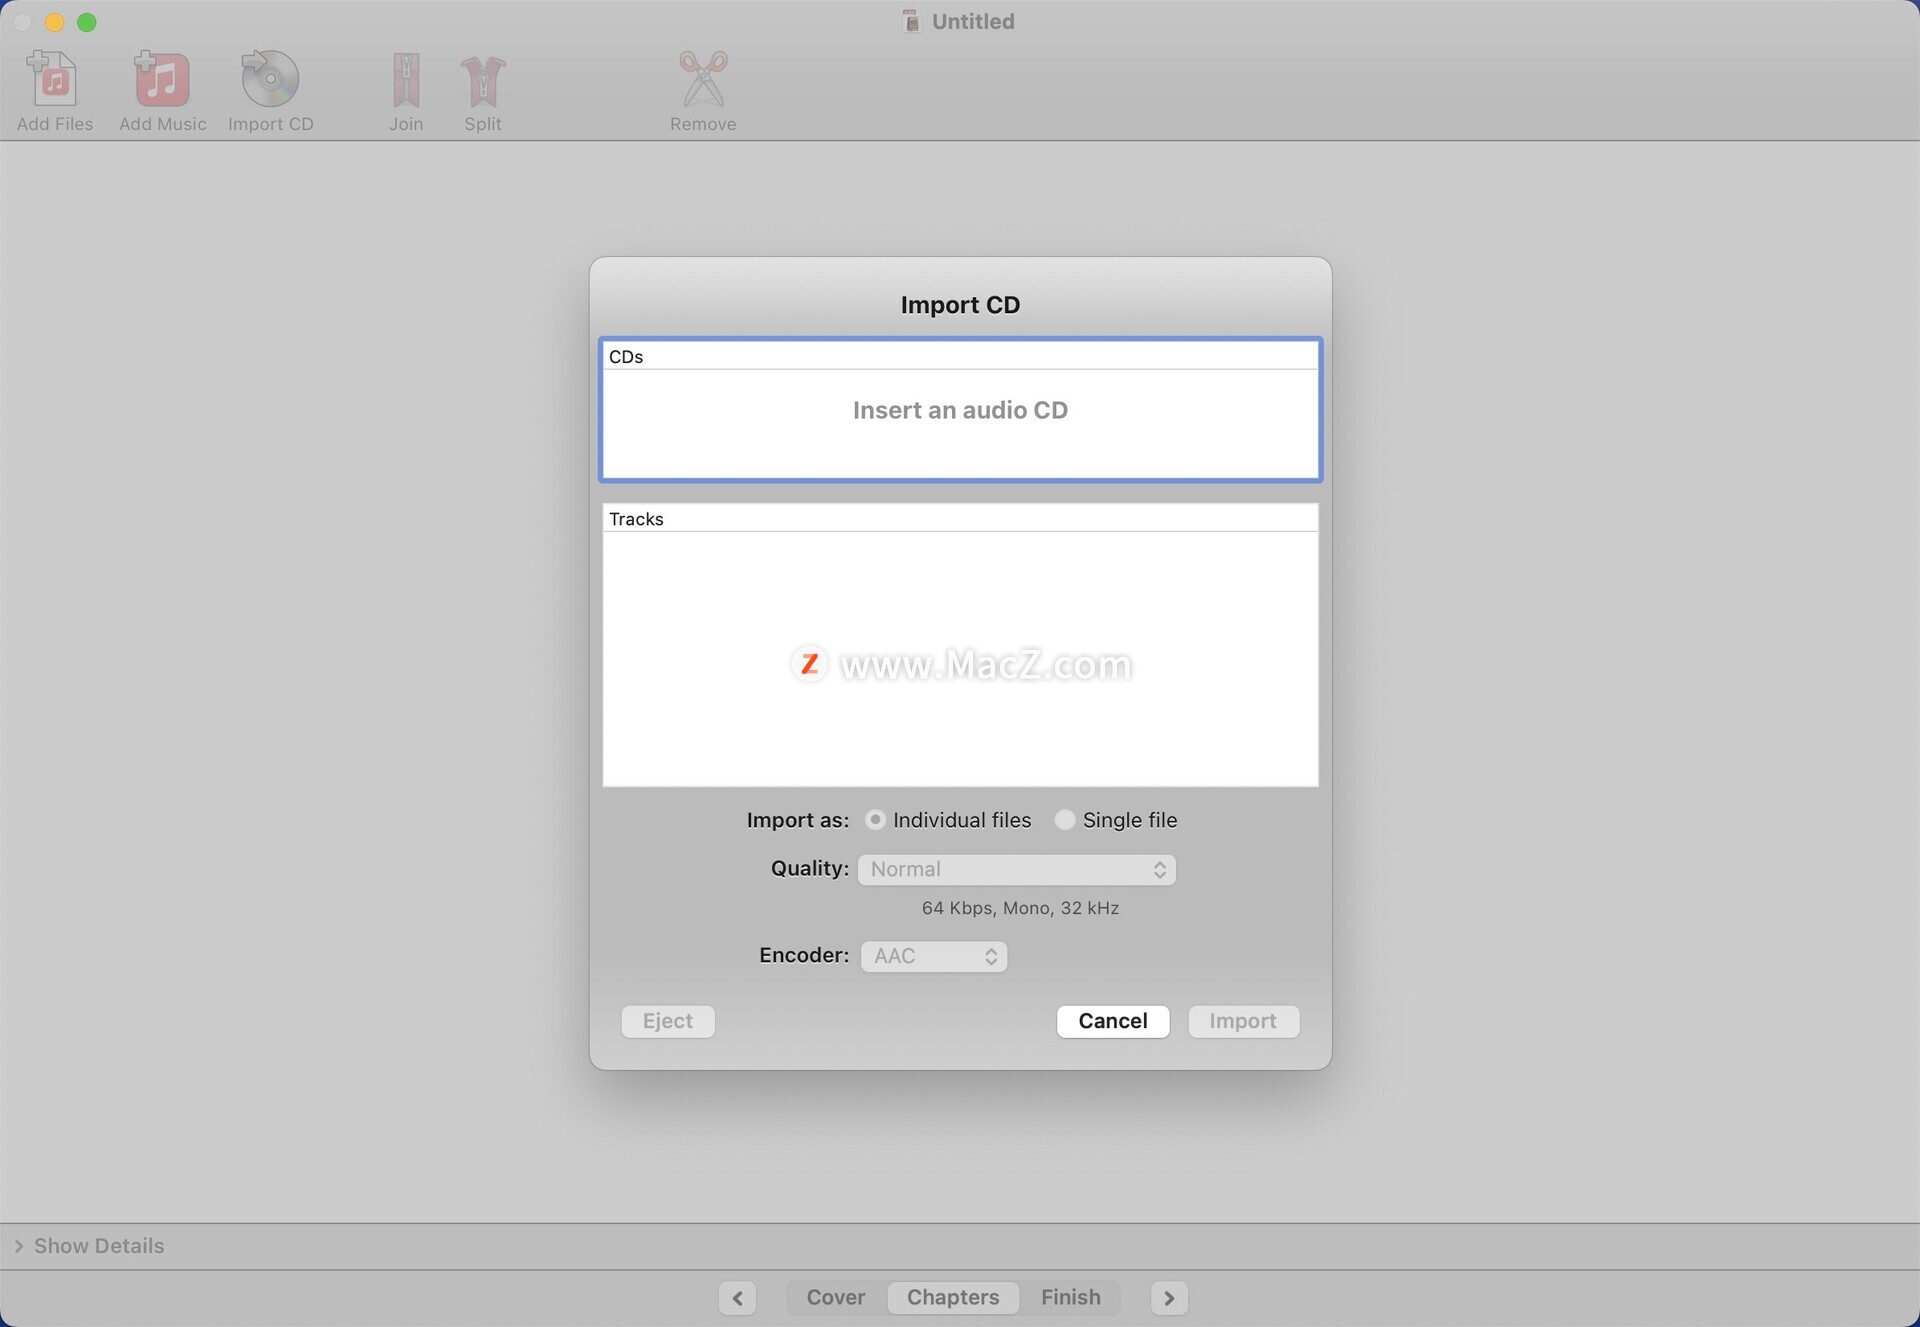
Task: Click the yellow minimize window button
Action: tap(55, 22)
